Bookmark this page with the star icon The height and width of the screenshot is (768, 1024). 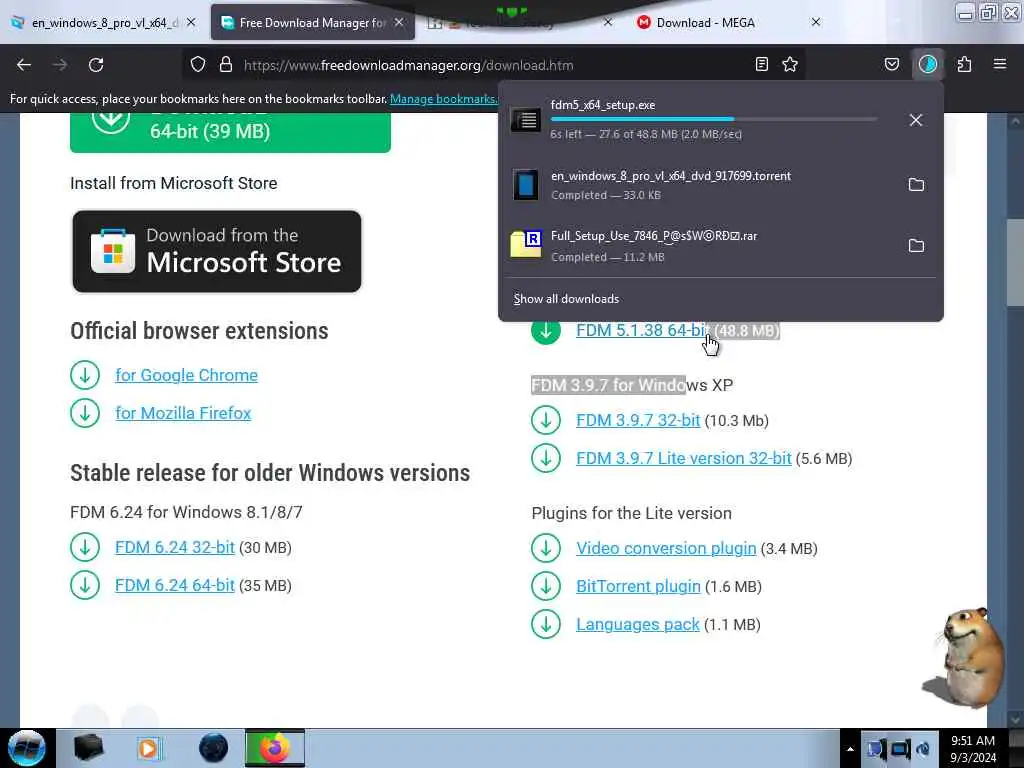[x=790, y=64]
